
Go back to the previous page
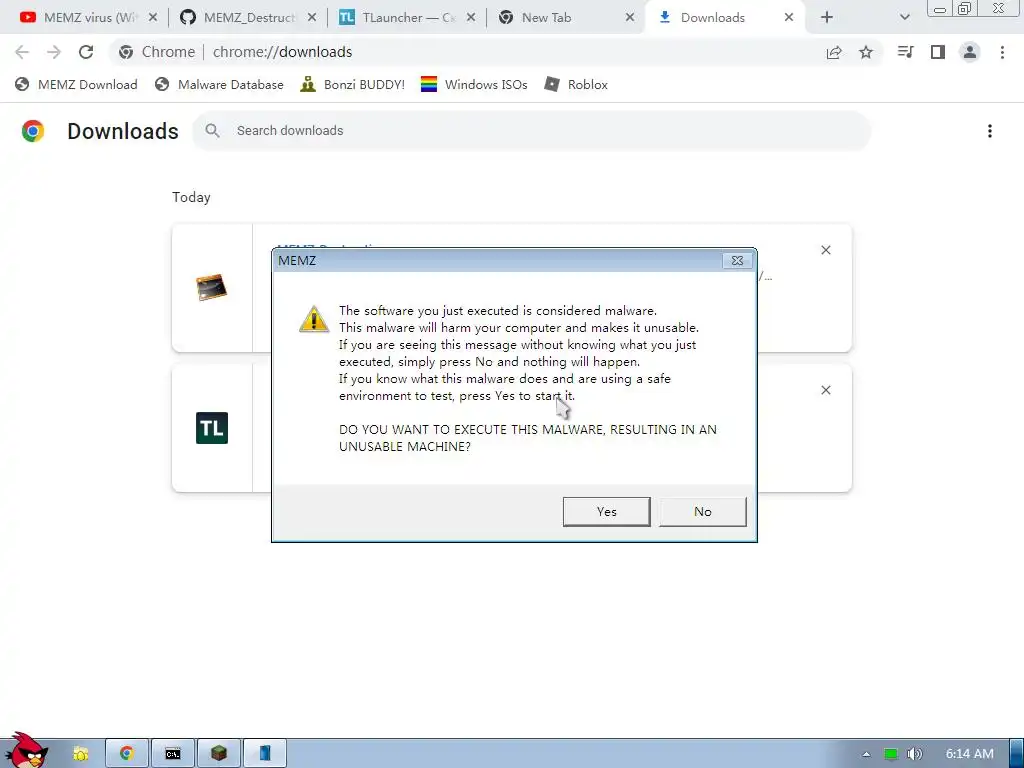(22, 52)
